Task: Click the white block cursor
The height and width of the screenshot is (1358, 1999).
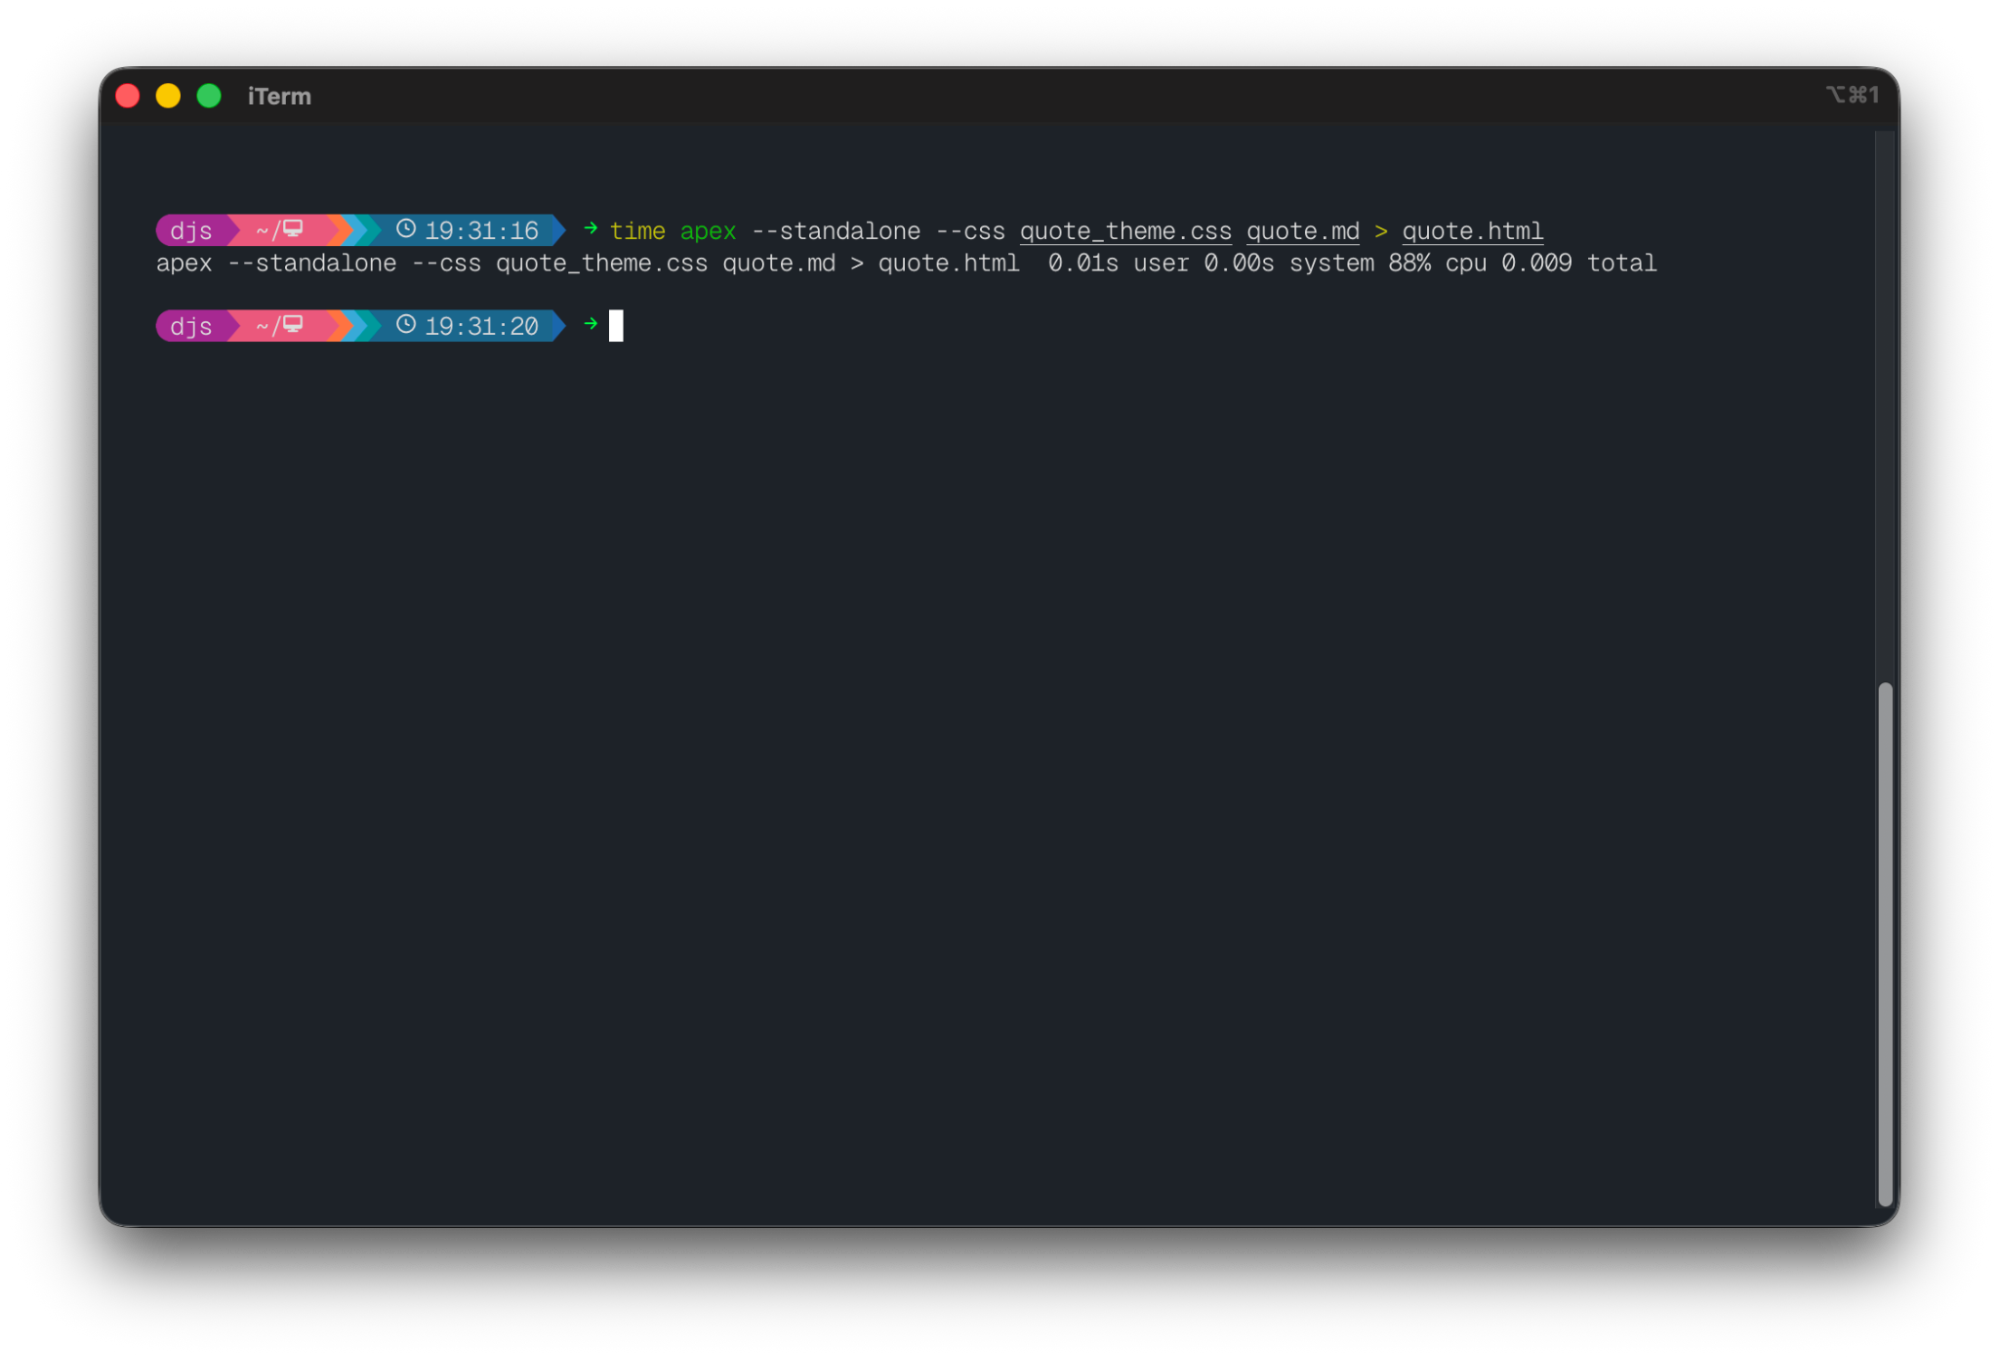Action: tap(616, 326)
